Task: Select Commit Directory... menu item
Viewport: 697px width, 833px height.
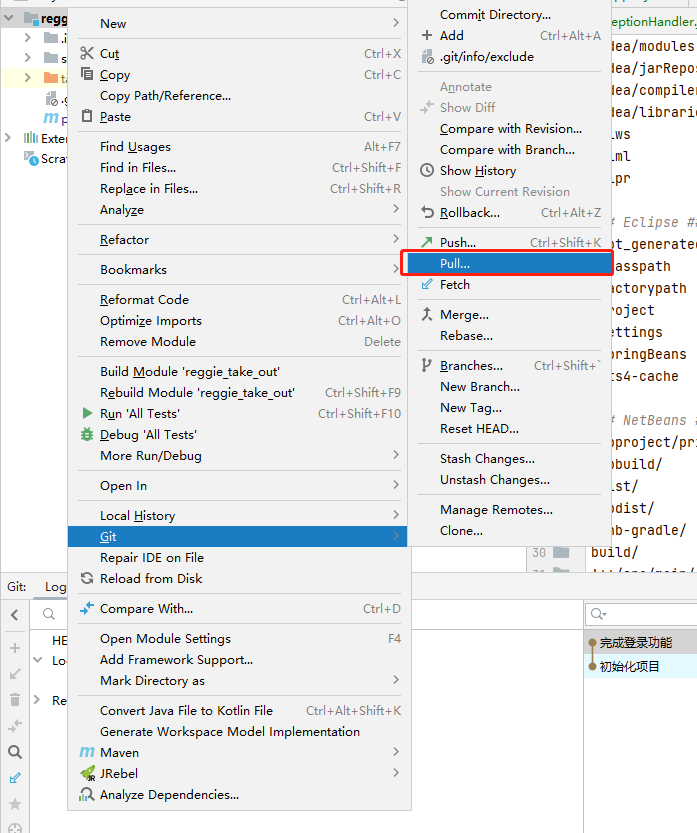Action: pos(509,14)
